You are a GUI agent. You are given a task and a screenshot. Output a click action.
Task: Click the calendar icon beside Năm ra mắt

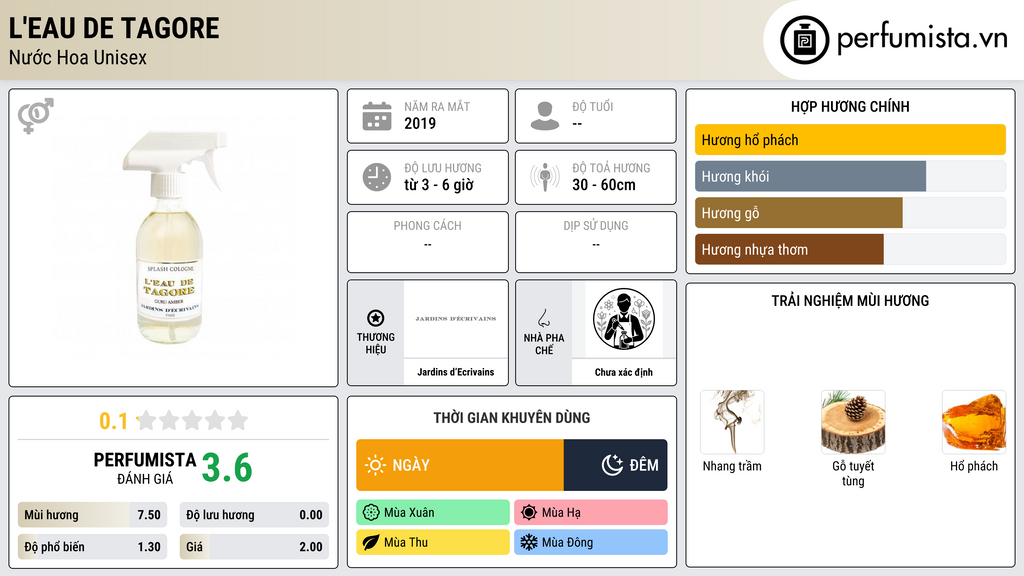pyautogui.click(x=377, y=116)
